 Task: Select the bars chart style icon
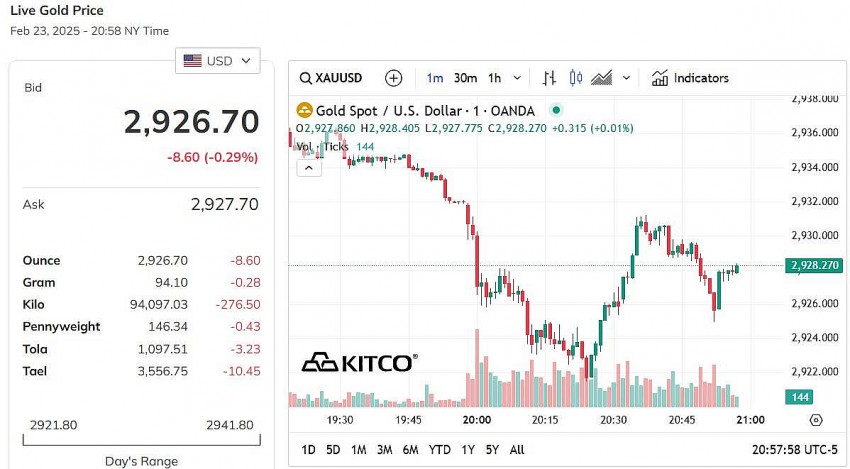click(549, 78)
